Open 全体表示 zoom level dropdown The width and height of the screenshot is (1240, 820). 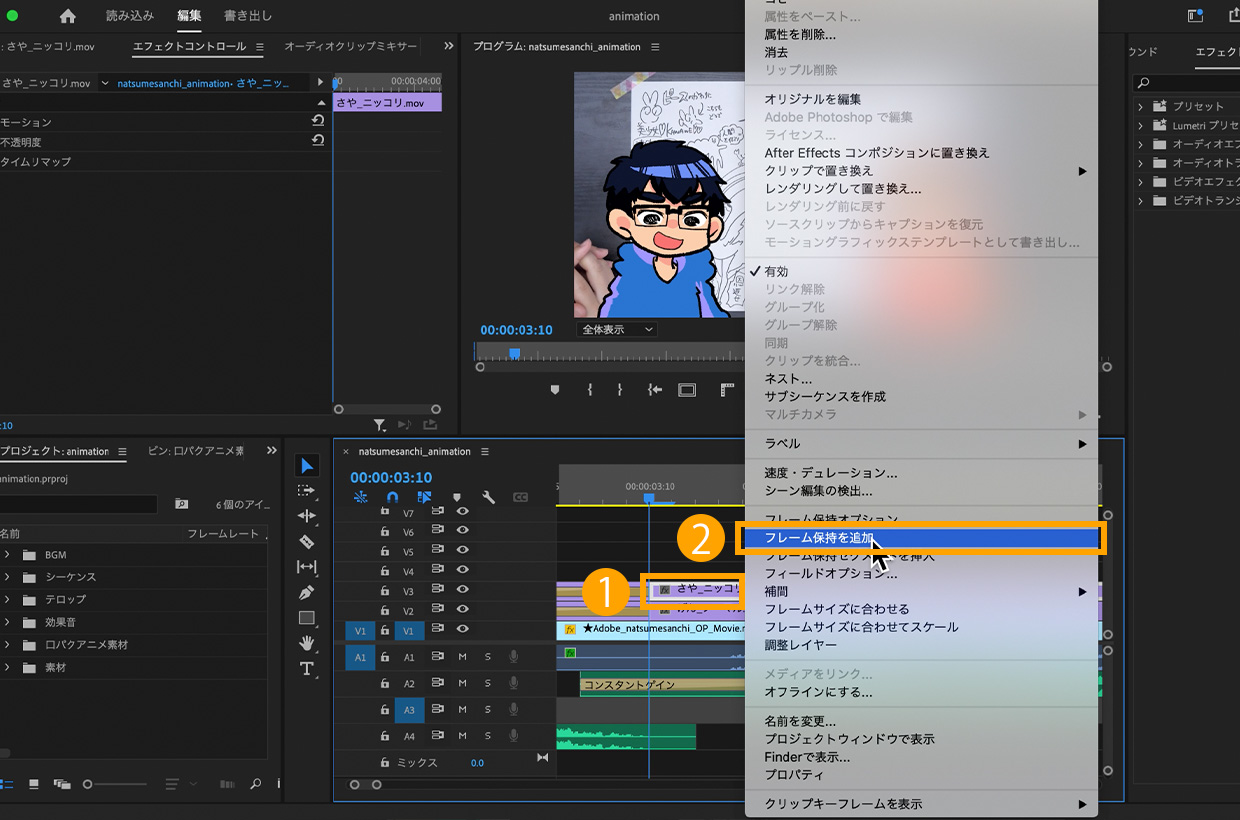617,329
